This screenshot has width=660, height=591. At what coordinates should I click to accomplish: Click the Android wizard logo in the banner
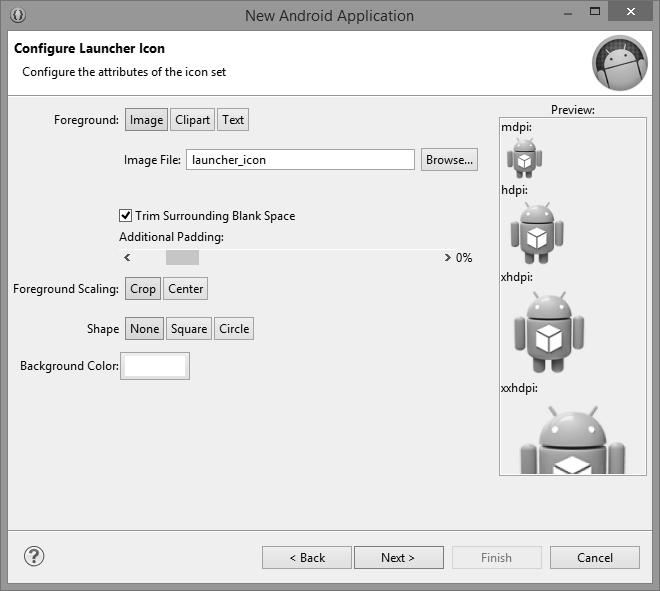tap(620, 63)
